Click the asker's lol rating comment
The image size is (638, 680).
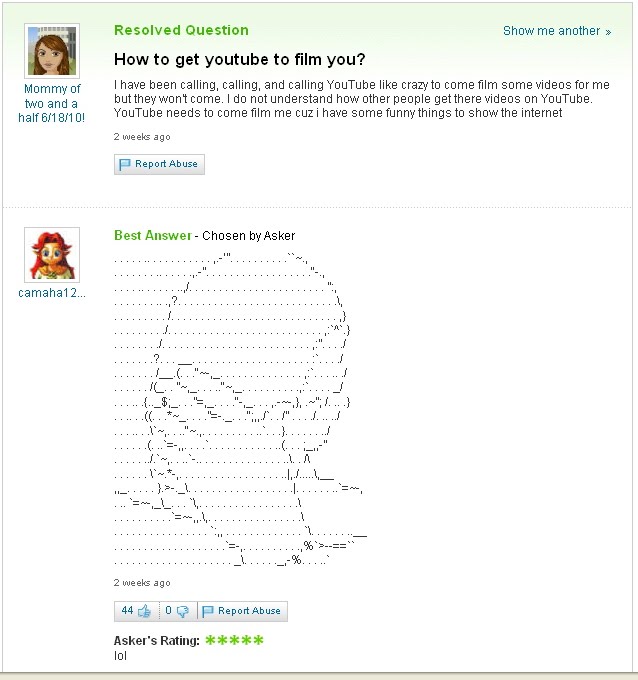coord(120,656)
